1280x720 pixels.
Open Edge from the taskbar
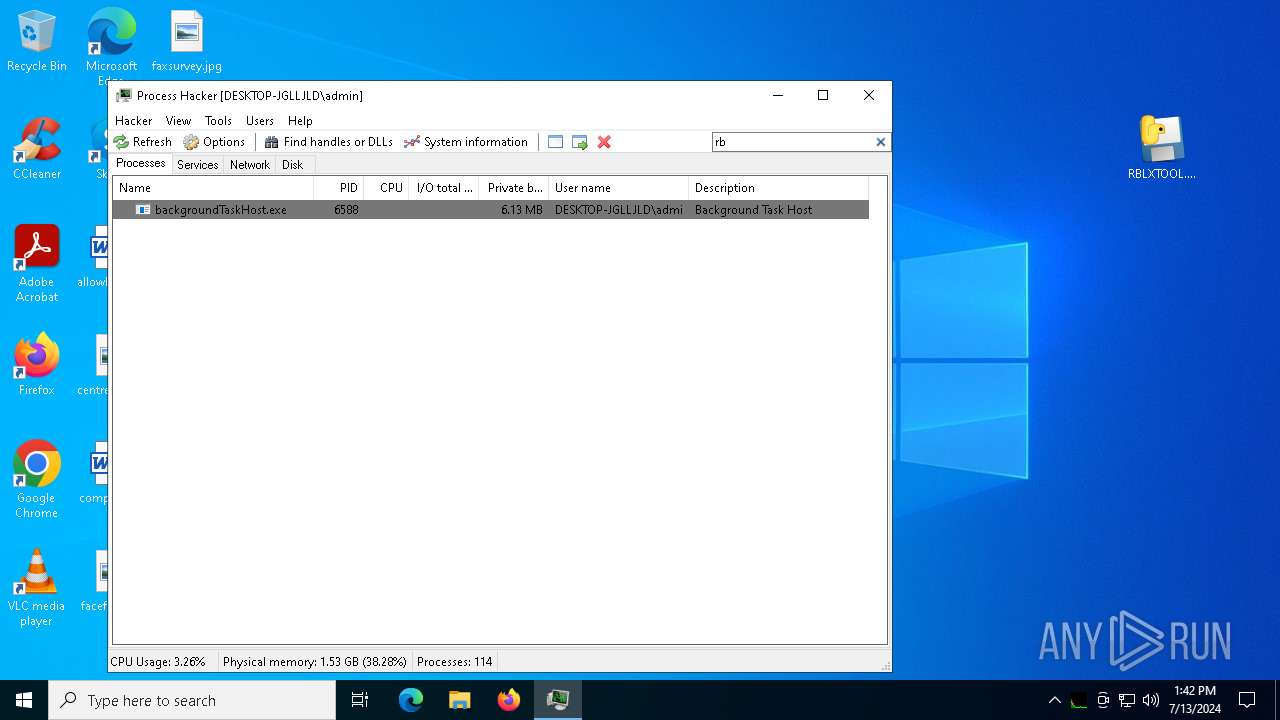point(411,700)
